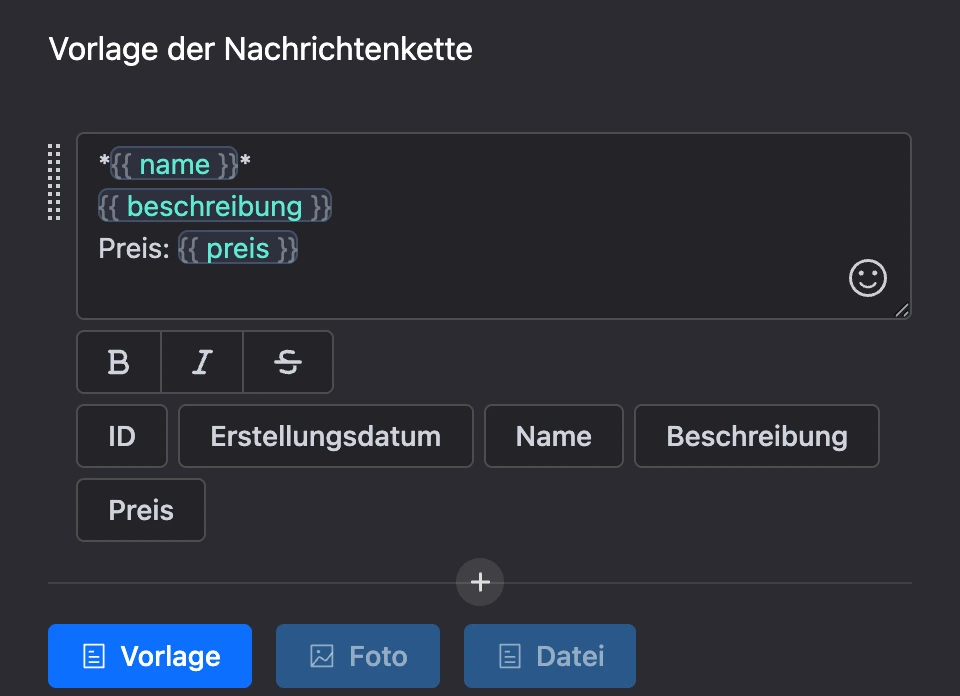Toggle bold formatting with the B button
Image resolution: width=960 pixels, height=696 pixels.
click(119, 362)
